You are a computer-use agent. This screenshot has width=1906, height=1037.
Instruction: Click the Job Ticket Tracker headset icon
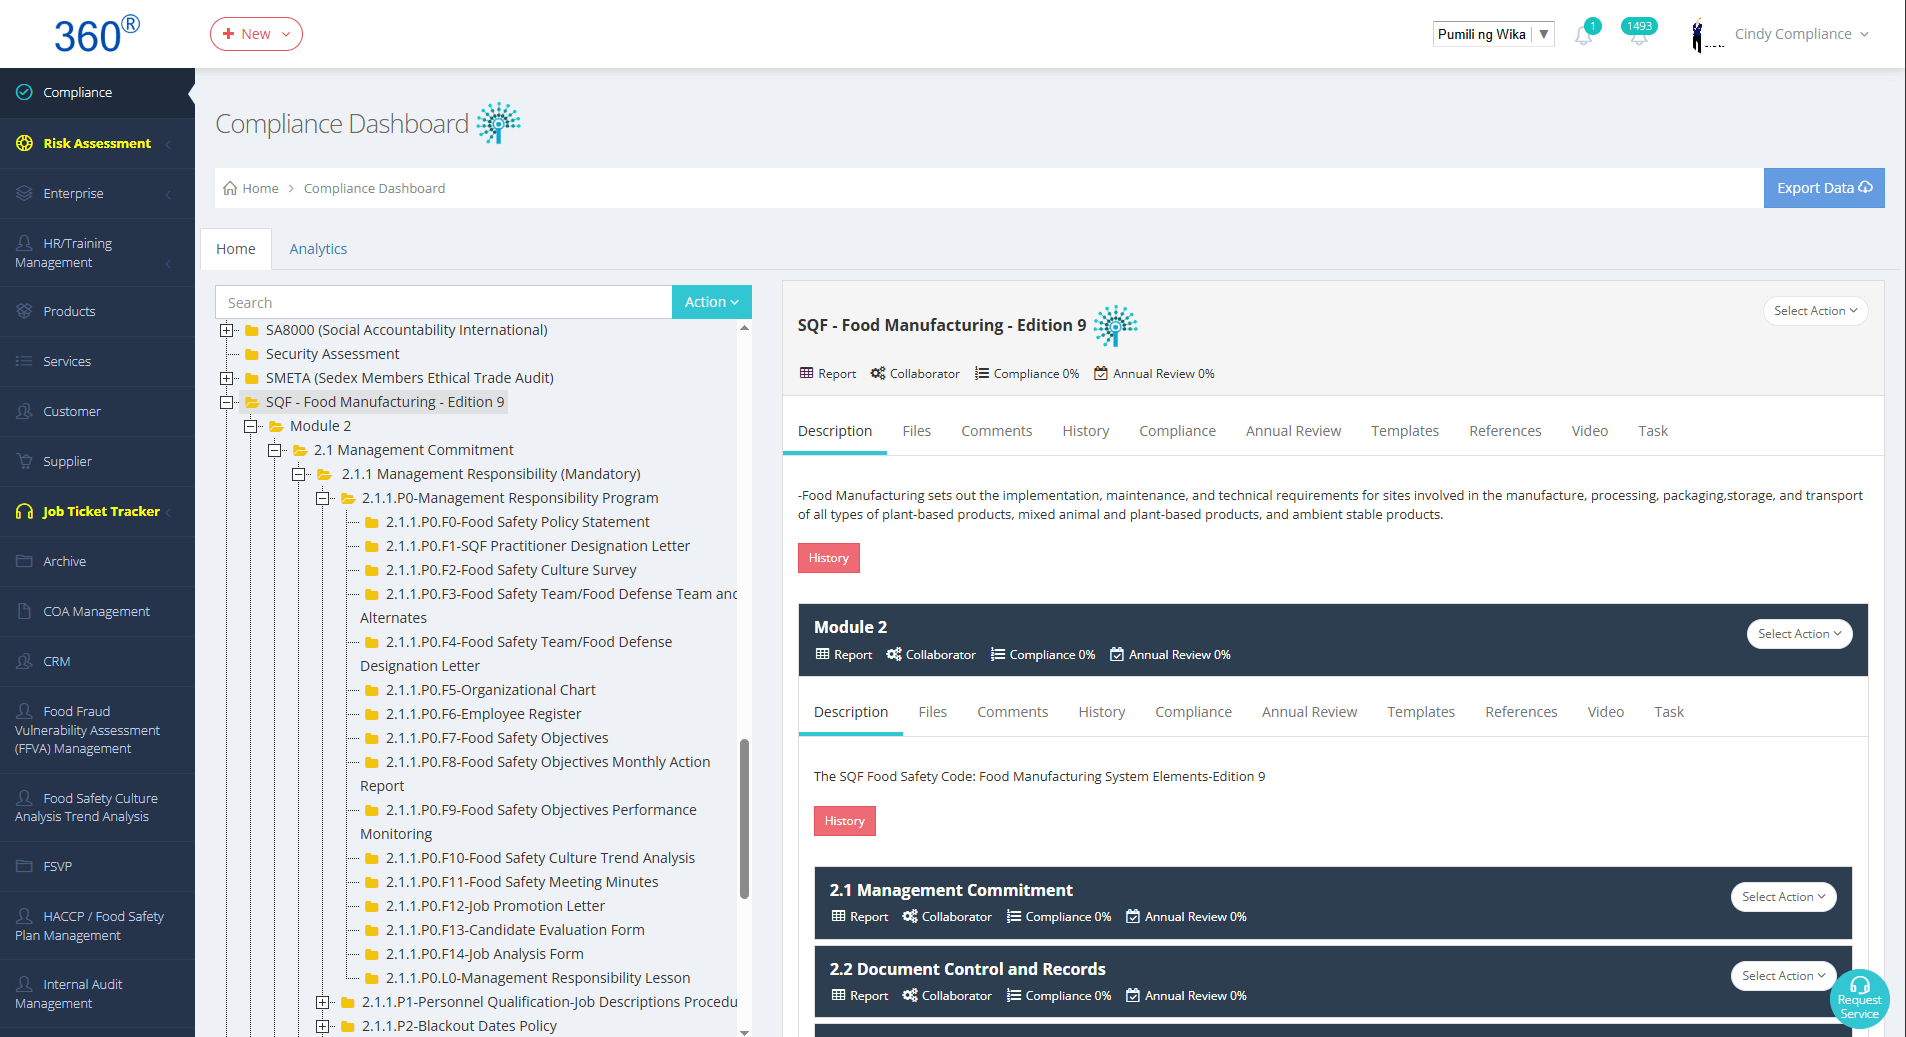(24, 511)
